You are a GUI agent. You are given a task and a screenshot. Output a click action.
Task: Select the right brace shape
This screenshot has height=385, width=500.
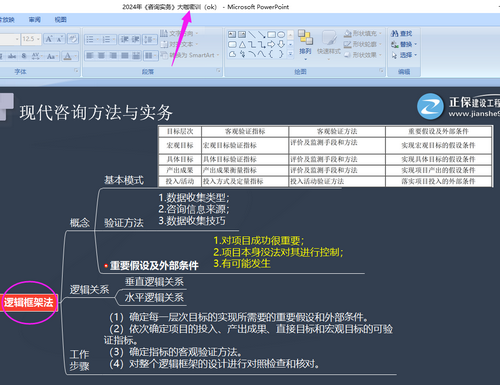281,54
